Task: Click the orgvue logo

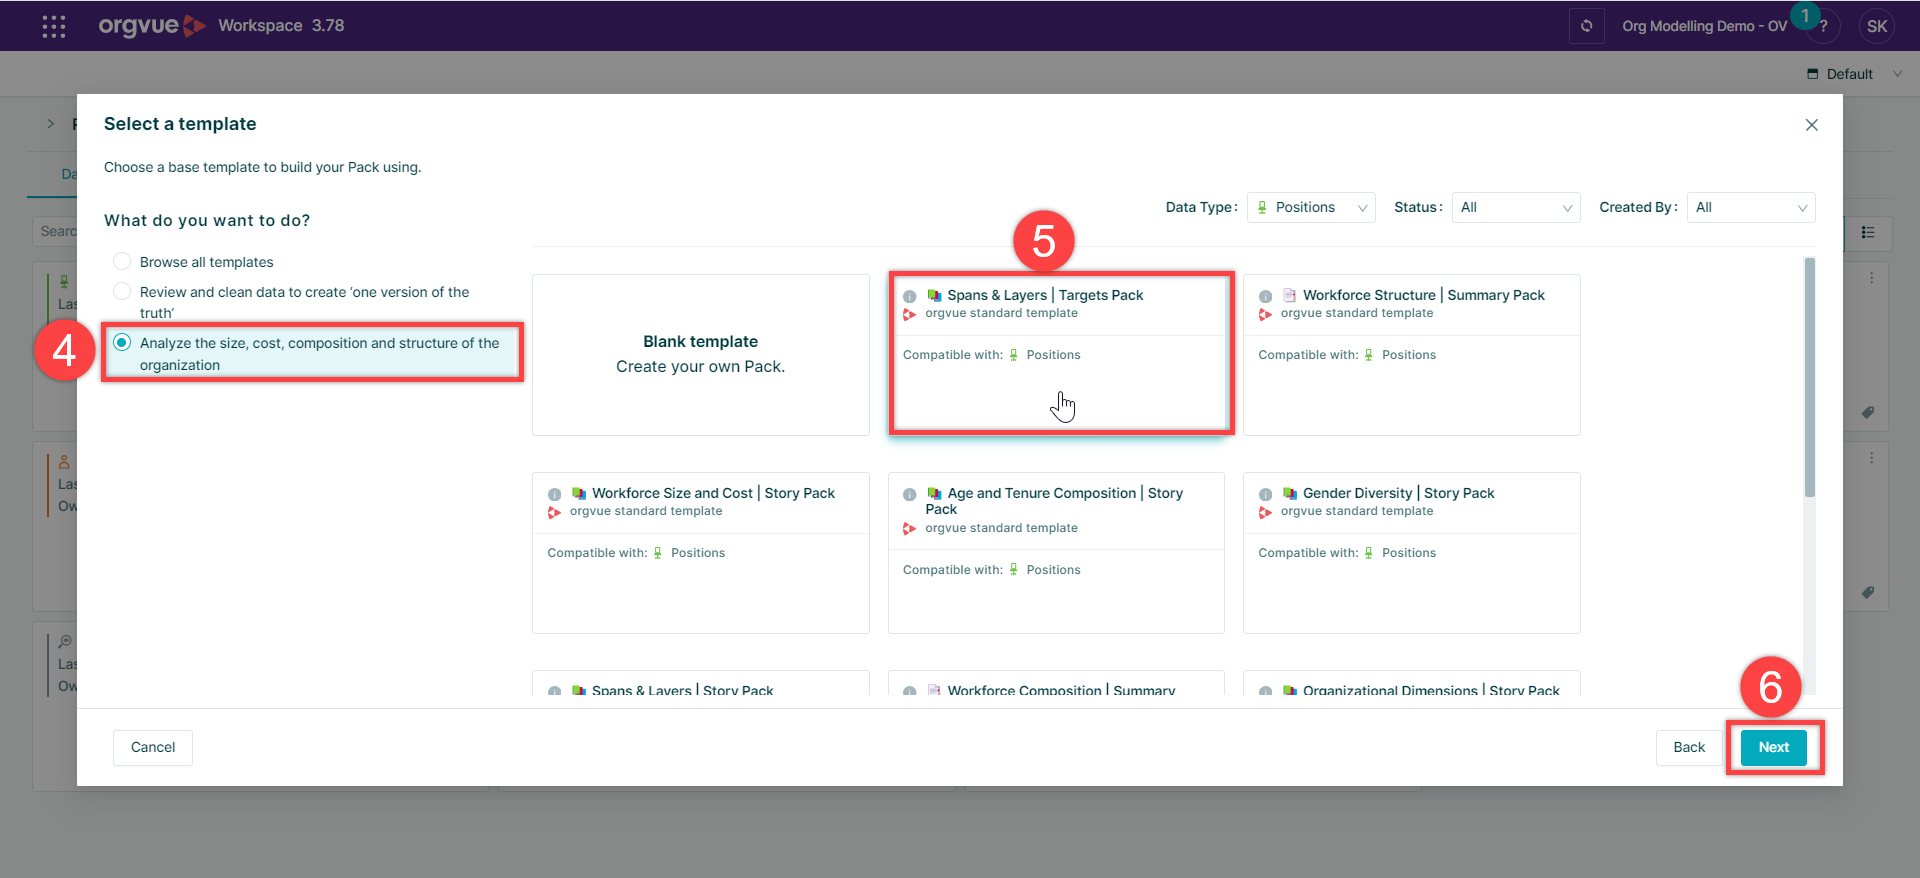Action: 152,26
